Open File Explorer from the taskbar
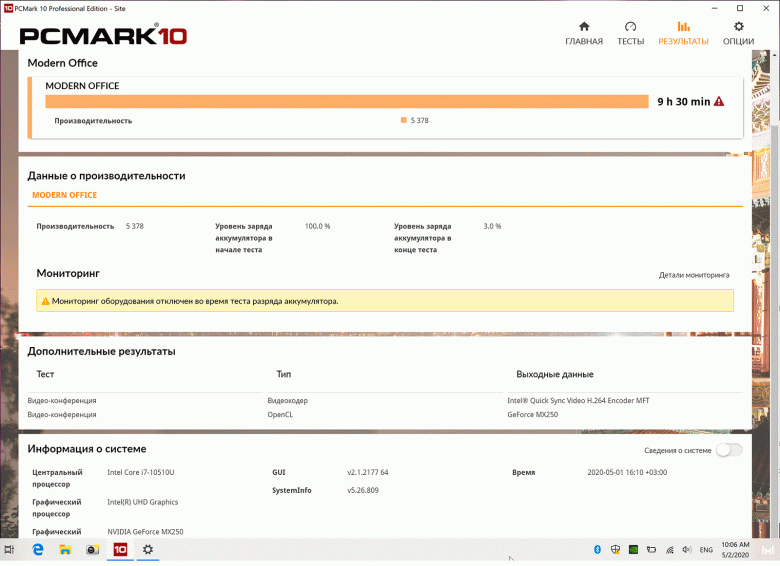Screen dimensions: 780x566 click(x=65, y=550)
